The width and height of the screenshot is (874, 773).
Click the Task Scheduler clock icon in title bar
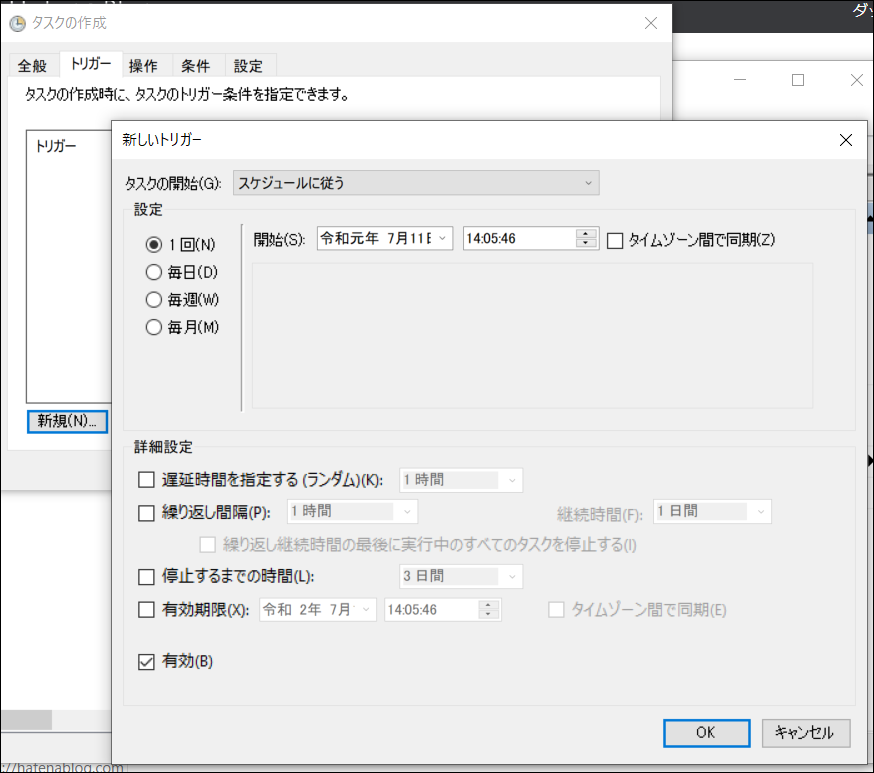(x=16, y=23)
